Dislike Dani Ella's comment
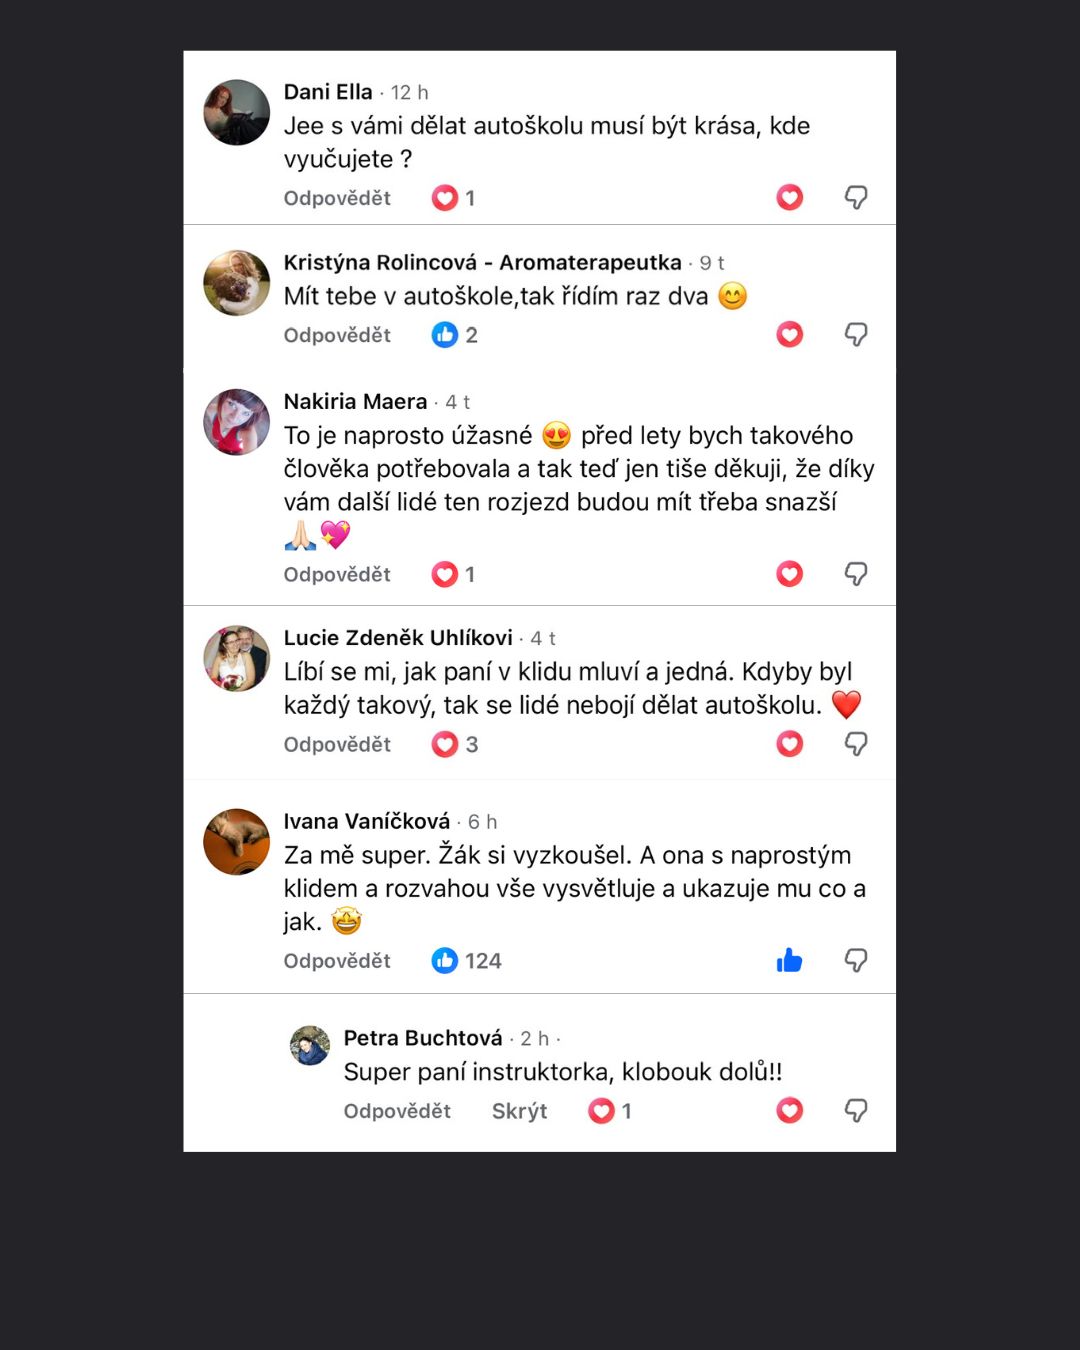Viewport: 1080px width, 1350px height. [856, 198]
